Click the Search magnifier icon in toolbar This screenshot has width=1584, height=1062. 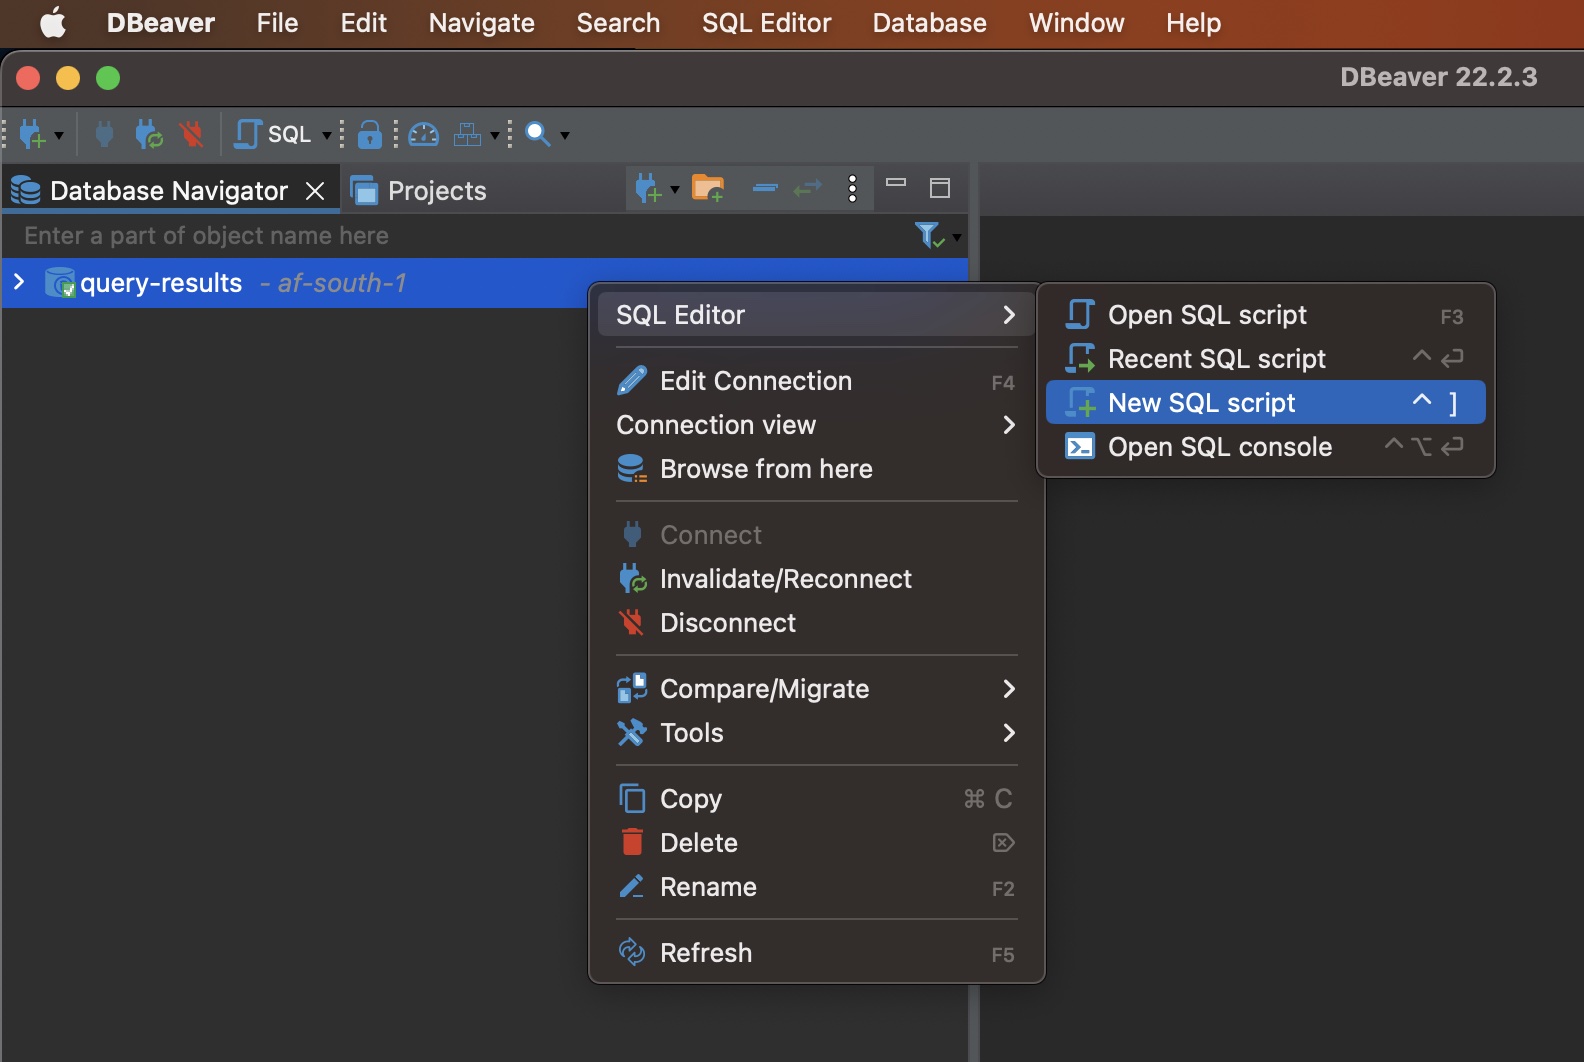click(538, 134)
